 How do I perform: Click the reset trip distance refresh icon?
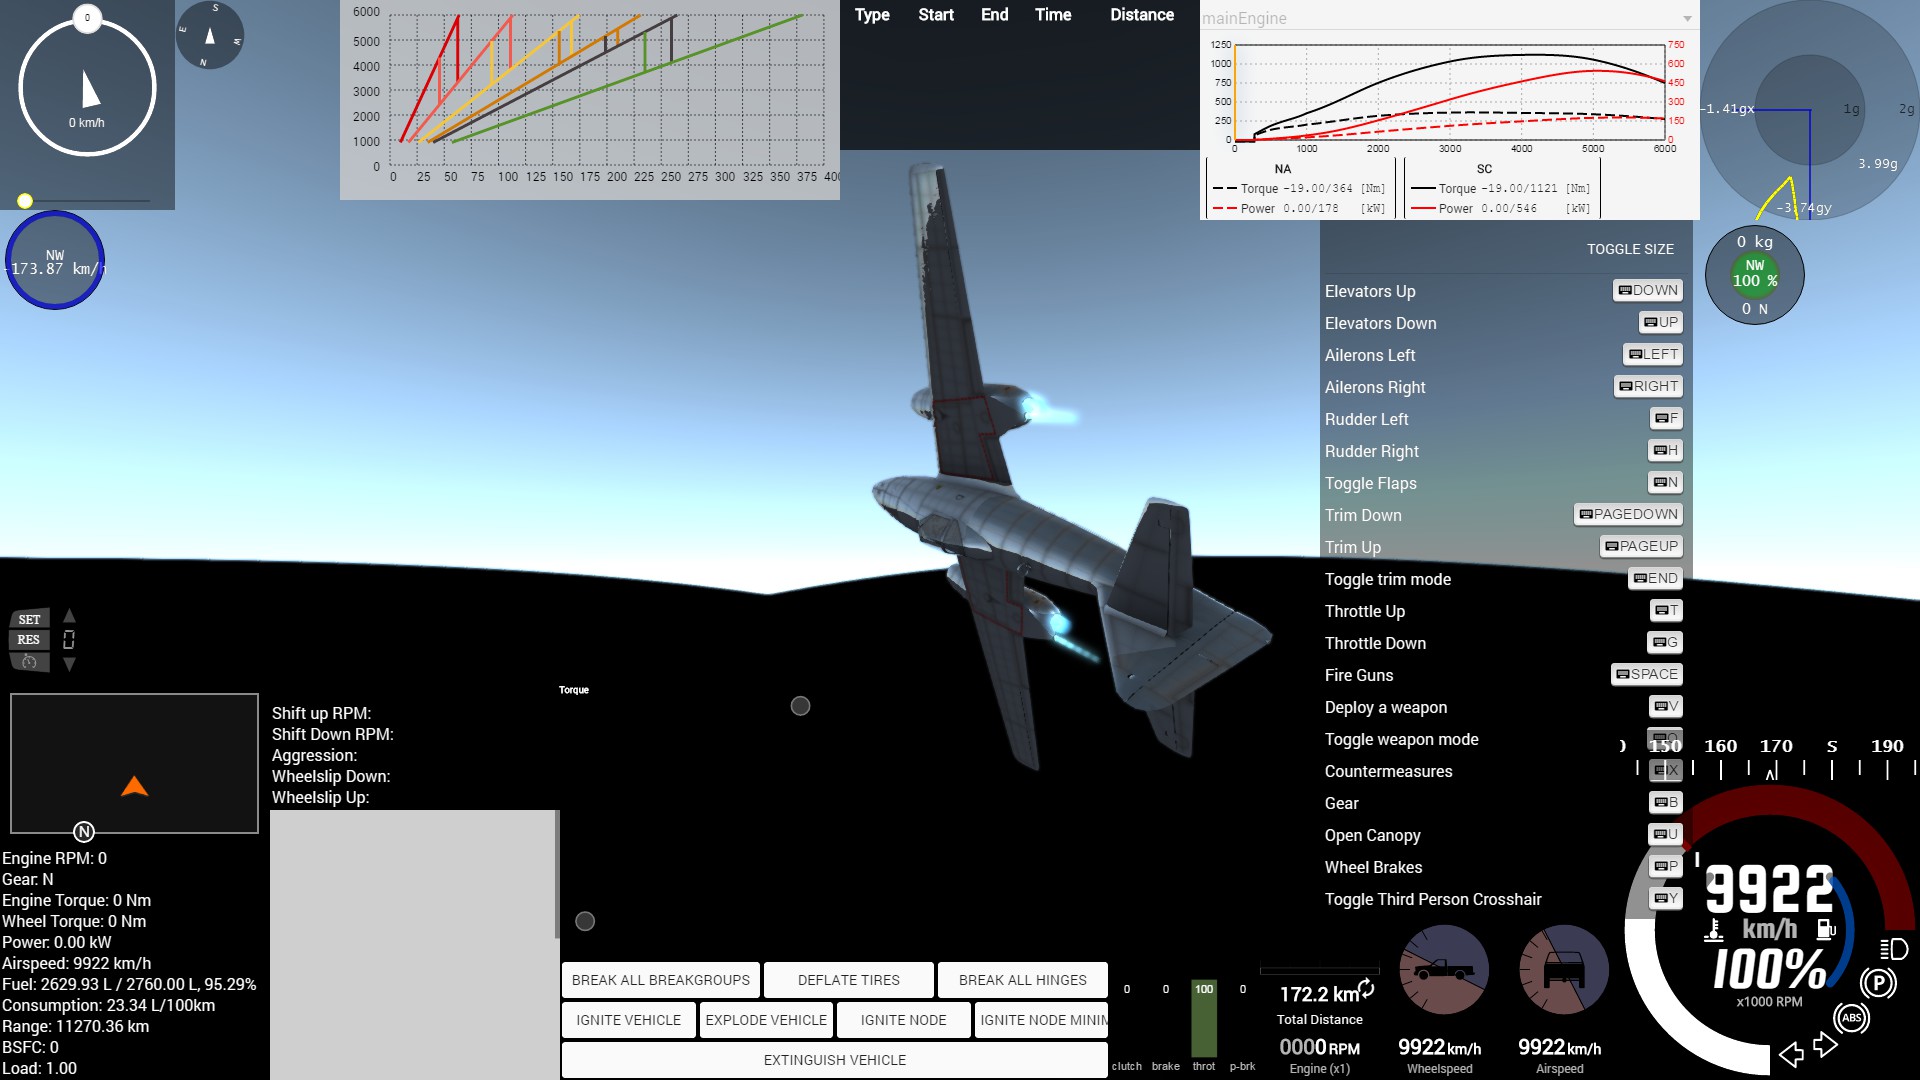[1366, 989]
